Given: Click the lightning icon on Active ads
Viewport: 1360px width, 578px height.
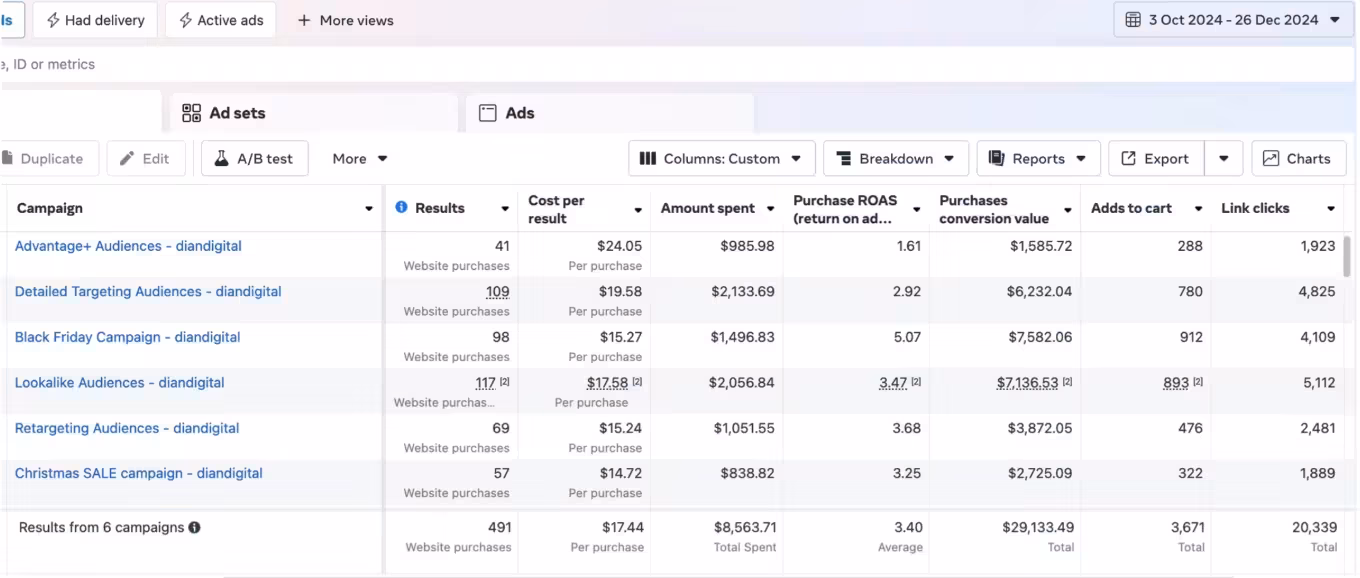Looking at the screenshot, I should pyautogui.click(x=185, y=20).
